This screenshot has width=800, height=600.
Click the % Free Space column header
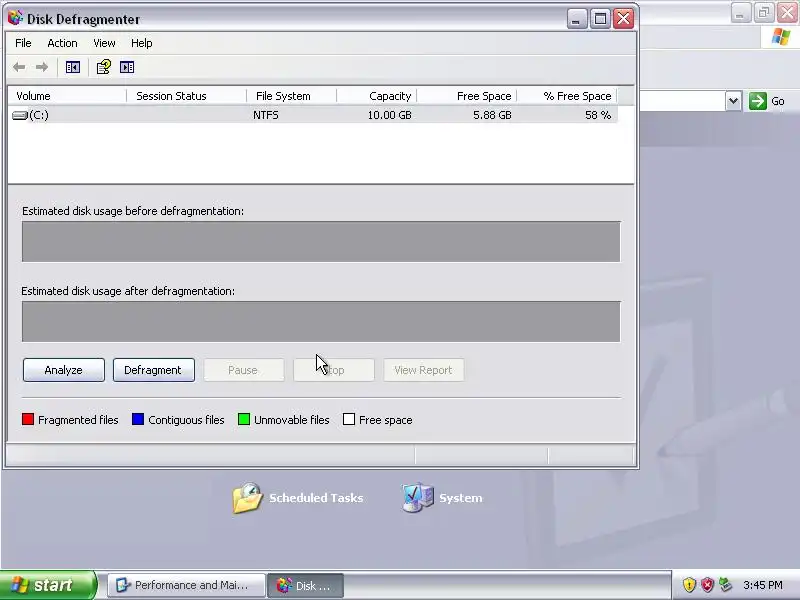click(567, 96)
